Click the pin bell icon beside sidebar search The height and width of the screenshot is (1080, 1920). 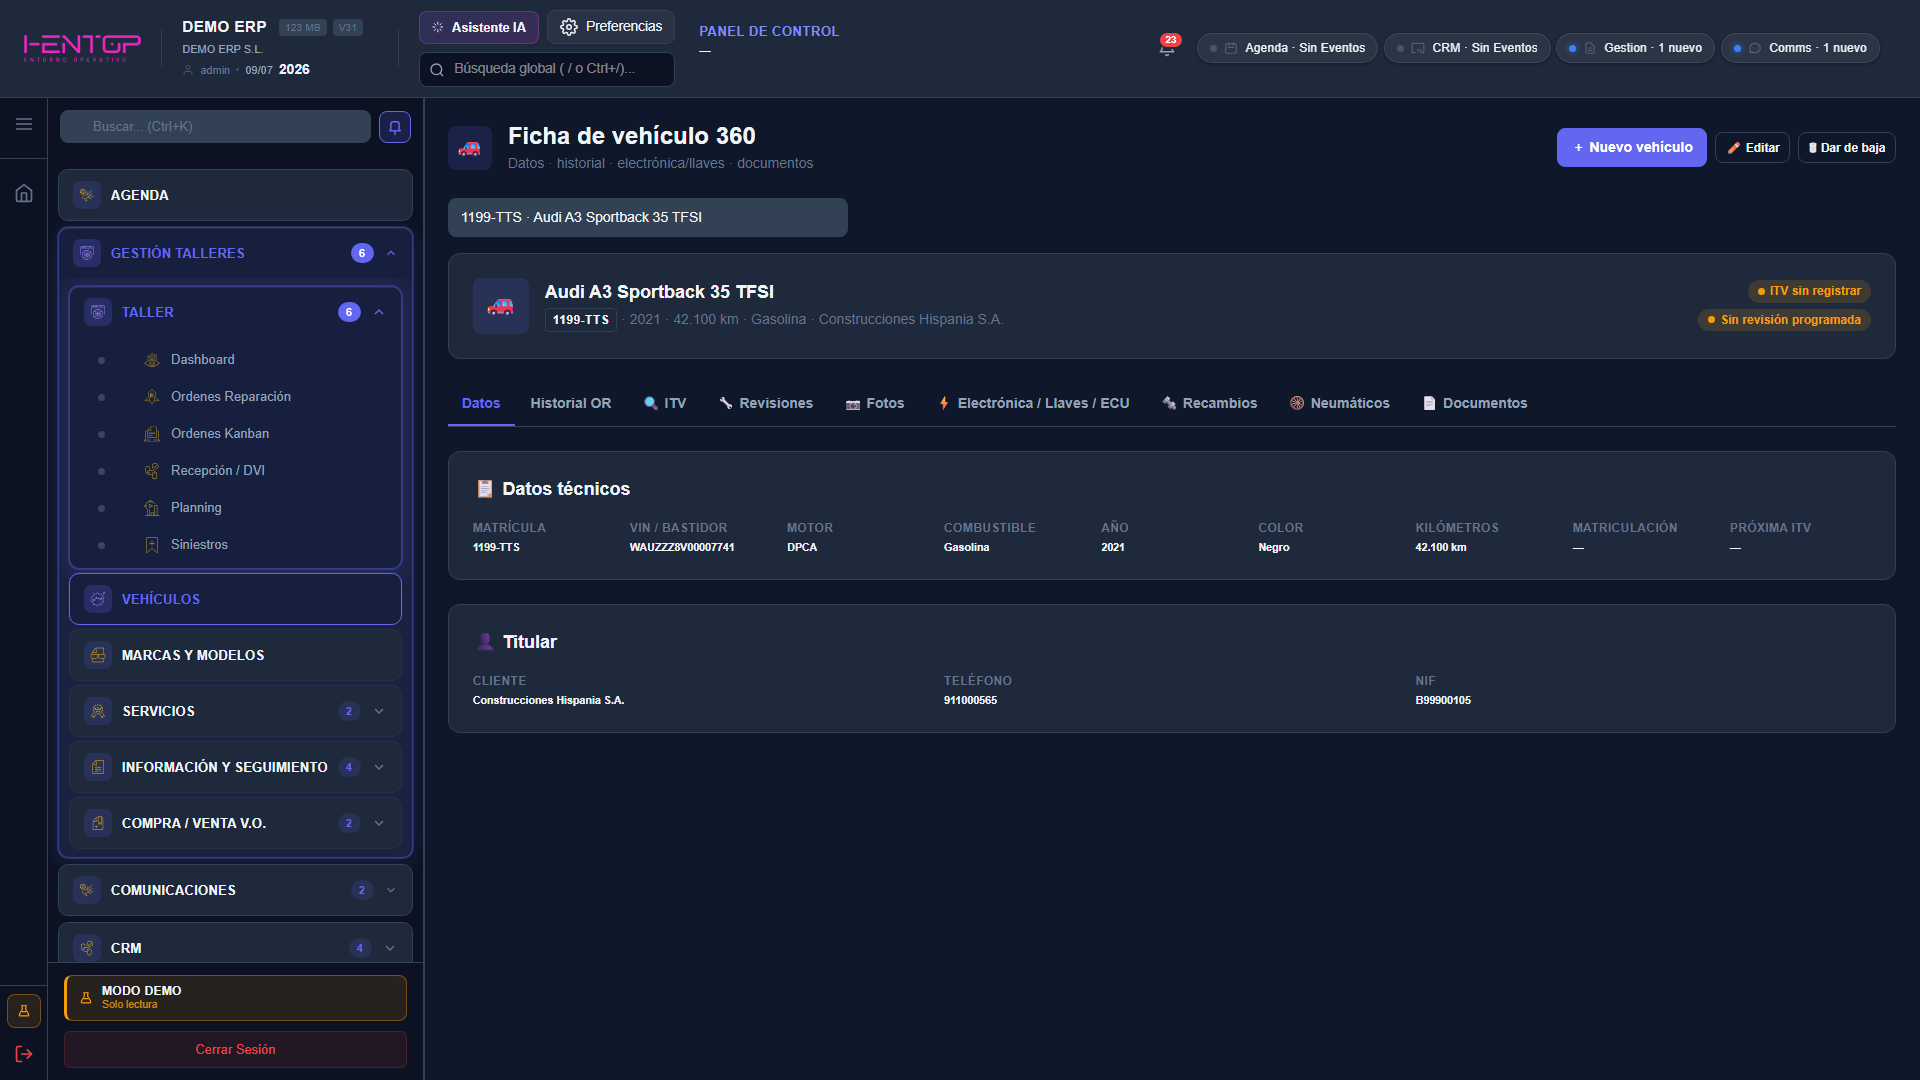[x=395, y=127]
